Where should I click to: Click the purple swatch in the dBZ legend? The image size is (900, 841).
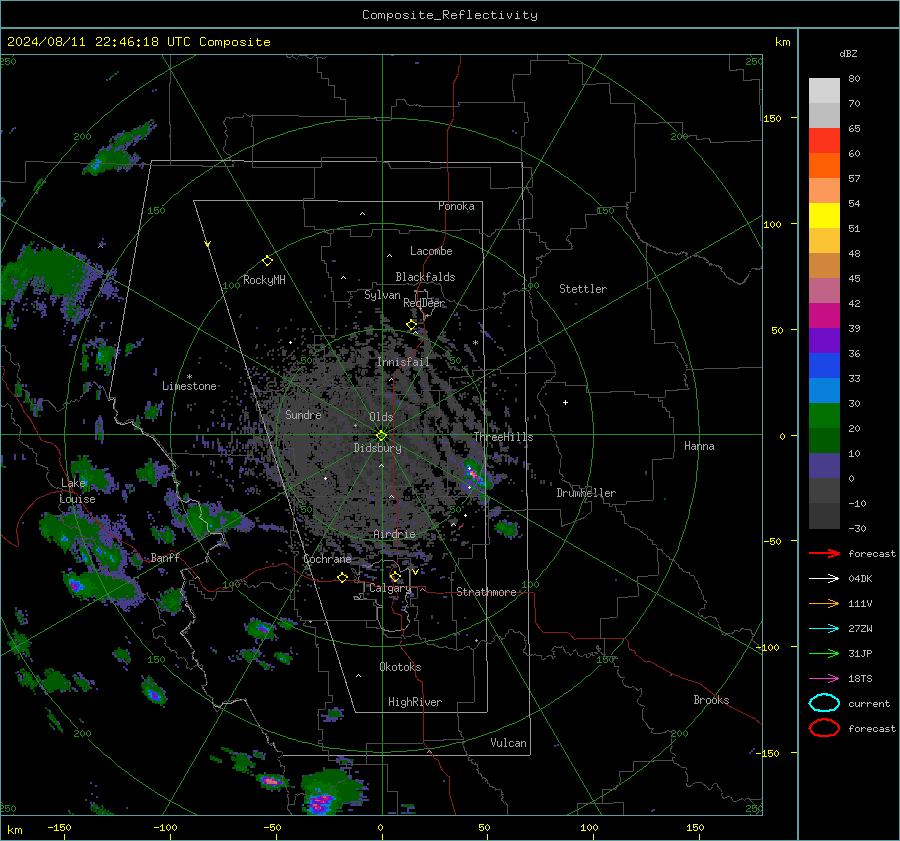click(824, 340)
